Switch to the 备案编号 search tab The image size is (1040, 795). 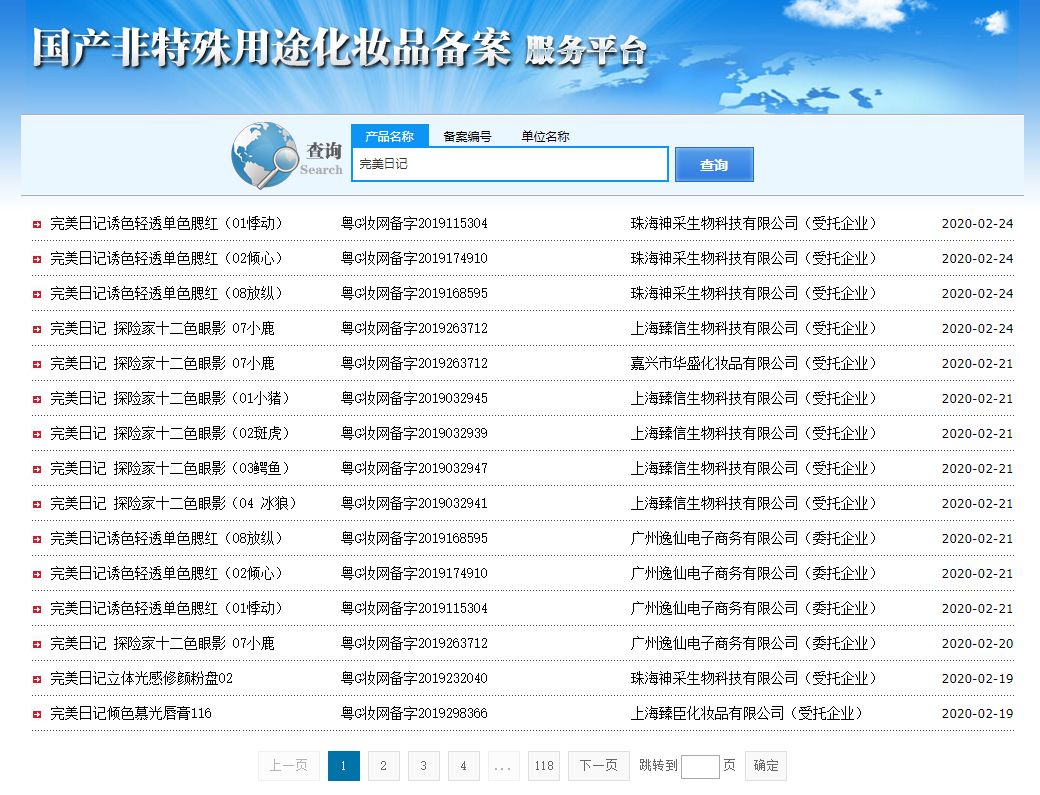pos(468,136)
